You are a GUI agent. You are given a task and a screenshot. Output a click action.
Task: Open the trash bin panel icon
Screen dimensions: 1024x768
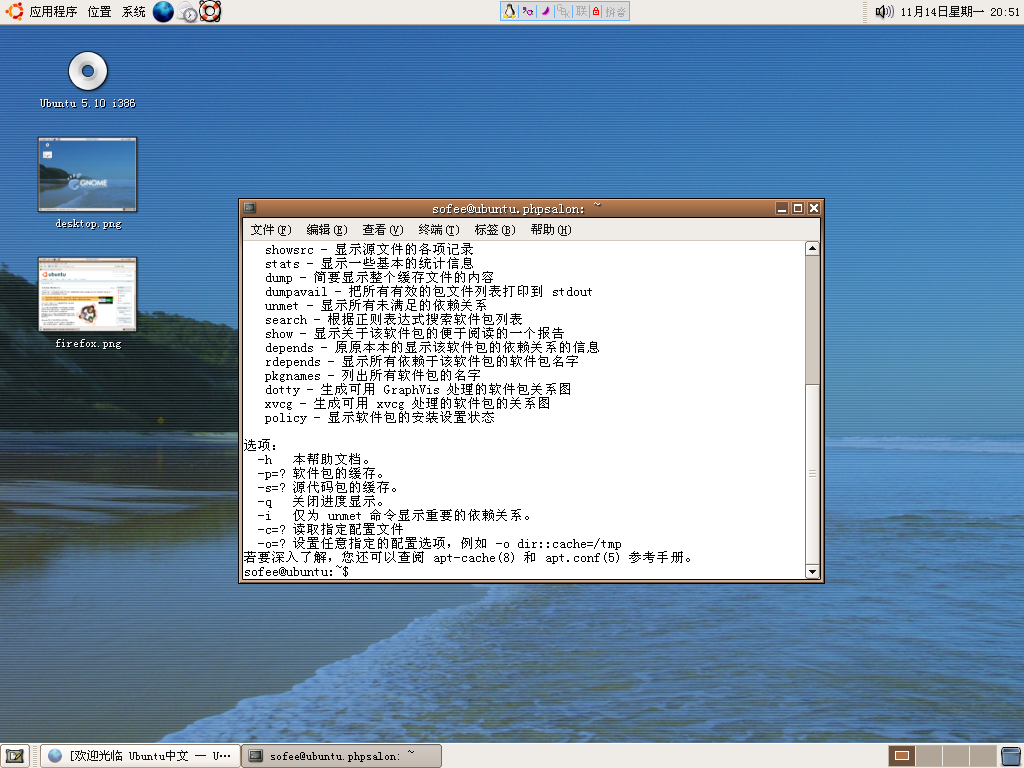[1011, 756]
